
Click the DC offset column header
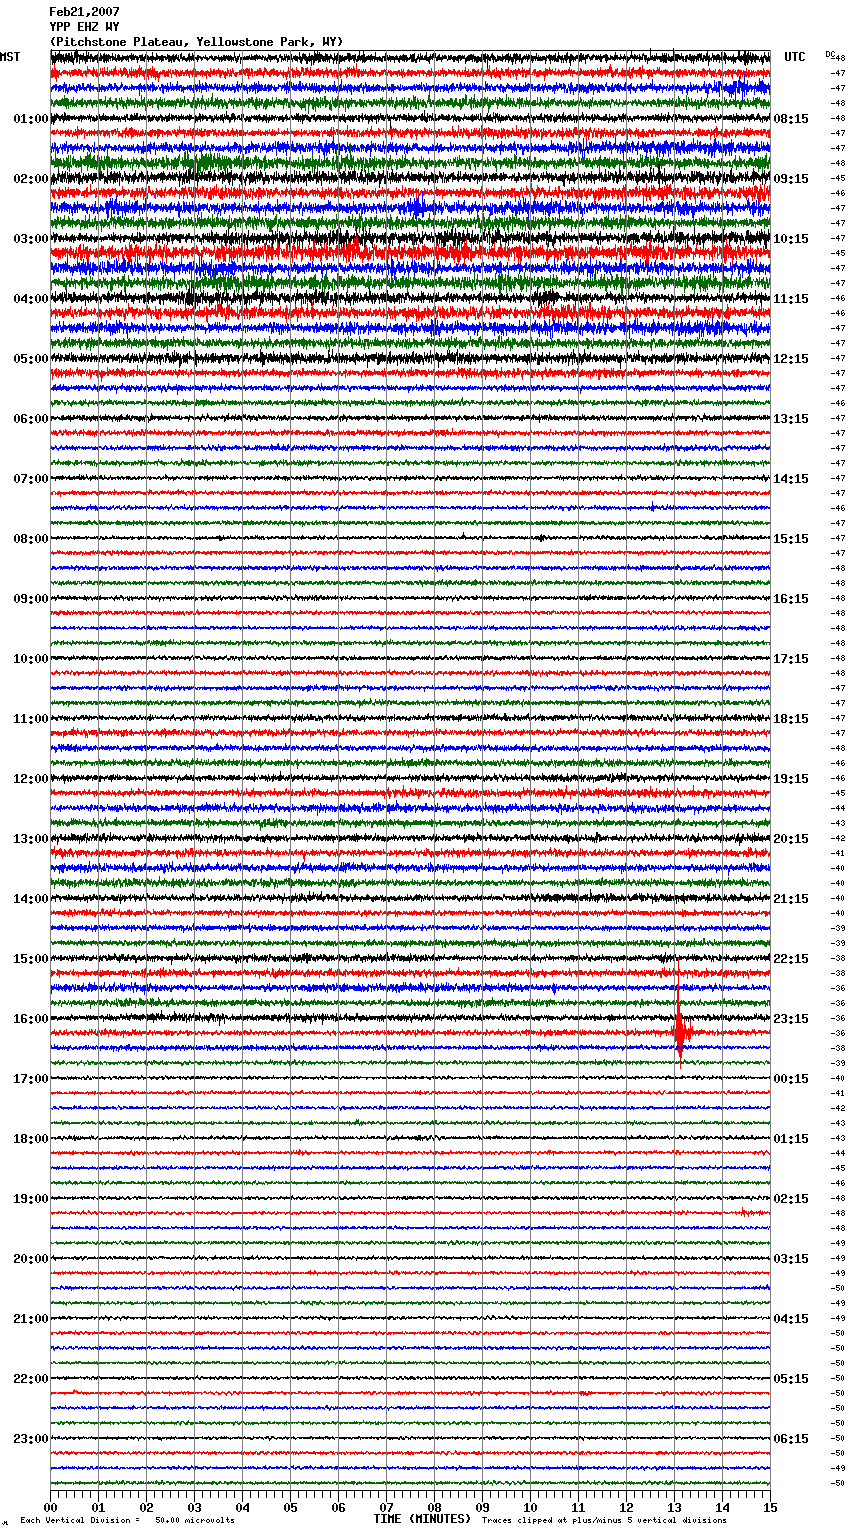point(830,54)
